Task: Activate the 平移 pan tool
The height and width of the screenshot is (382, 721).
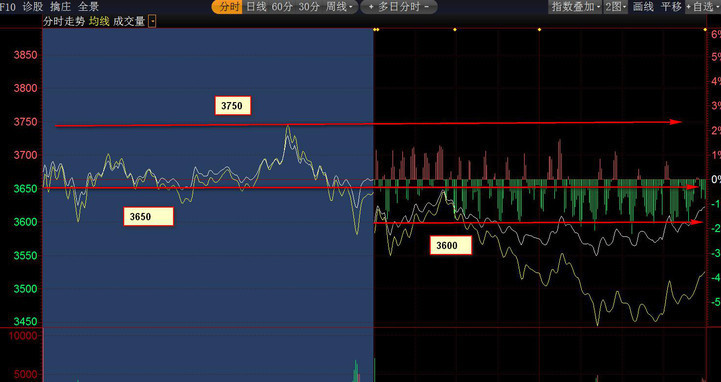Action: (671, 7)
